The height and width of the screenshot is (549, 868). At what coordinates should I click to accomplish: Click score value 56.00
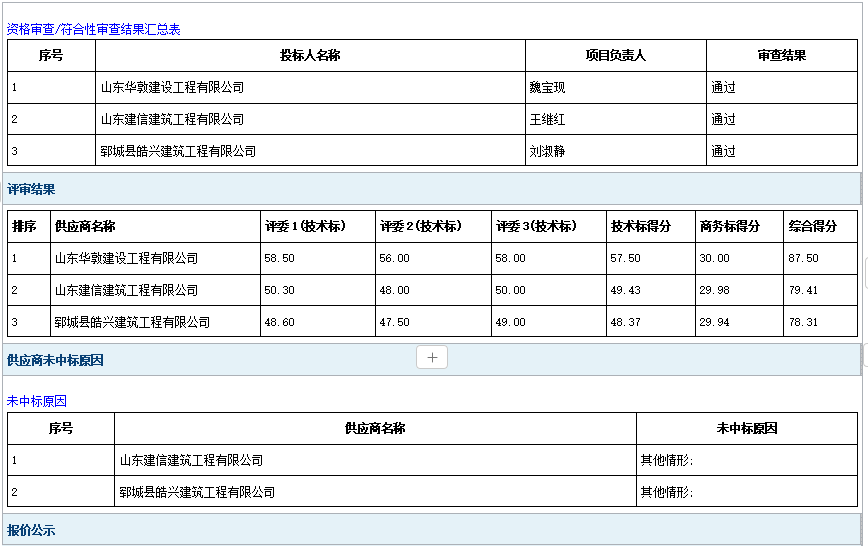click(x=395, y=258)
